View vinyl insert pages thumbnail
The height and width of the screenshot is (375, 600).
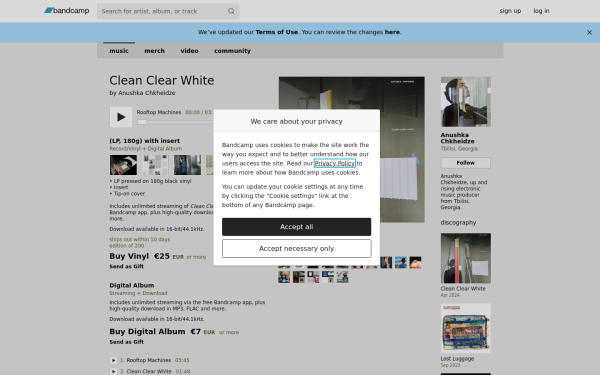click(155, 165)
